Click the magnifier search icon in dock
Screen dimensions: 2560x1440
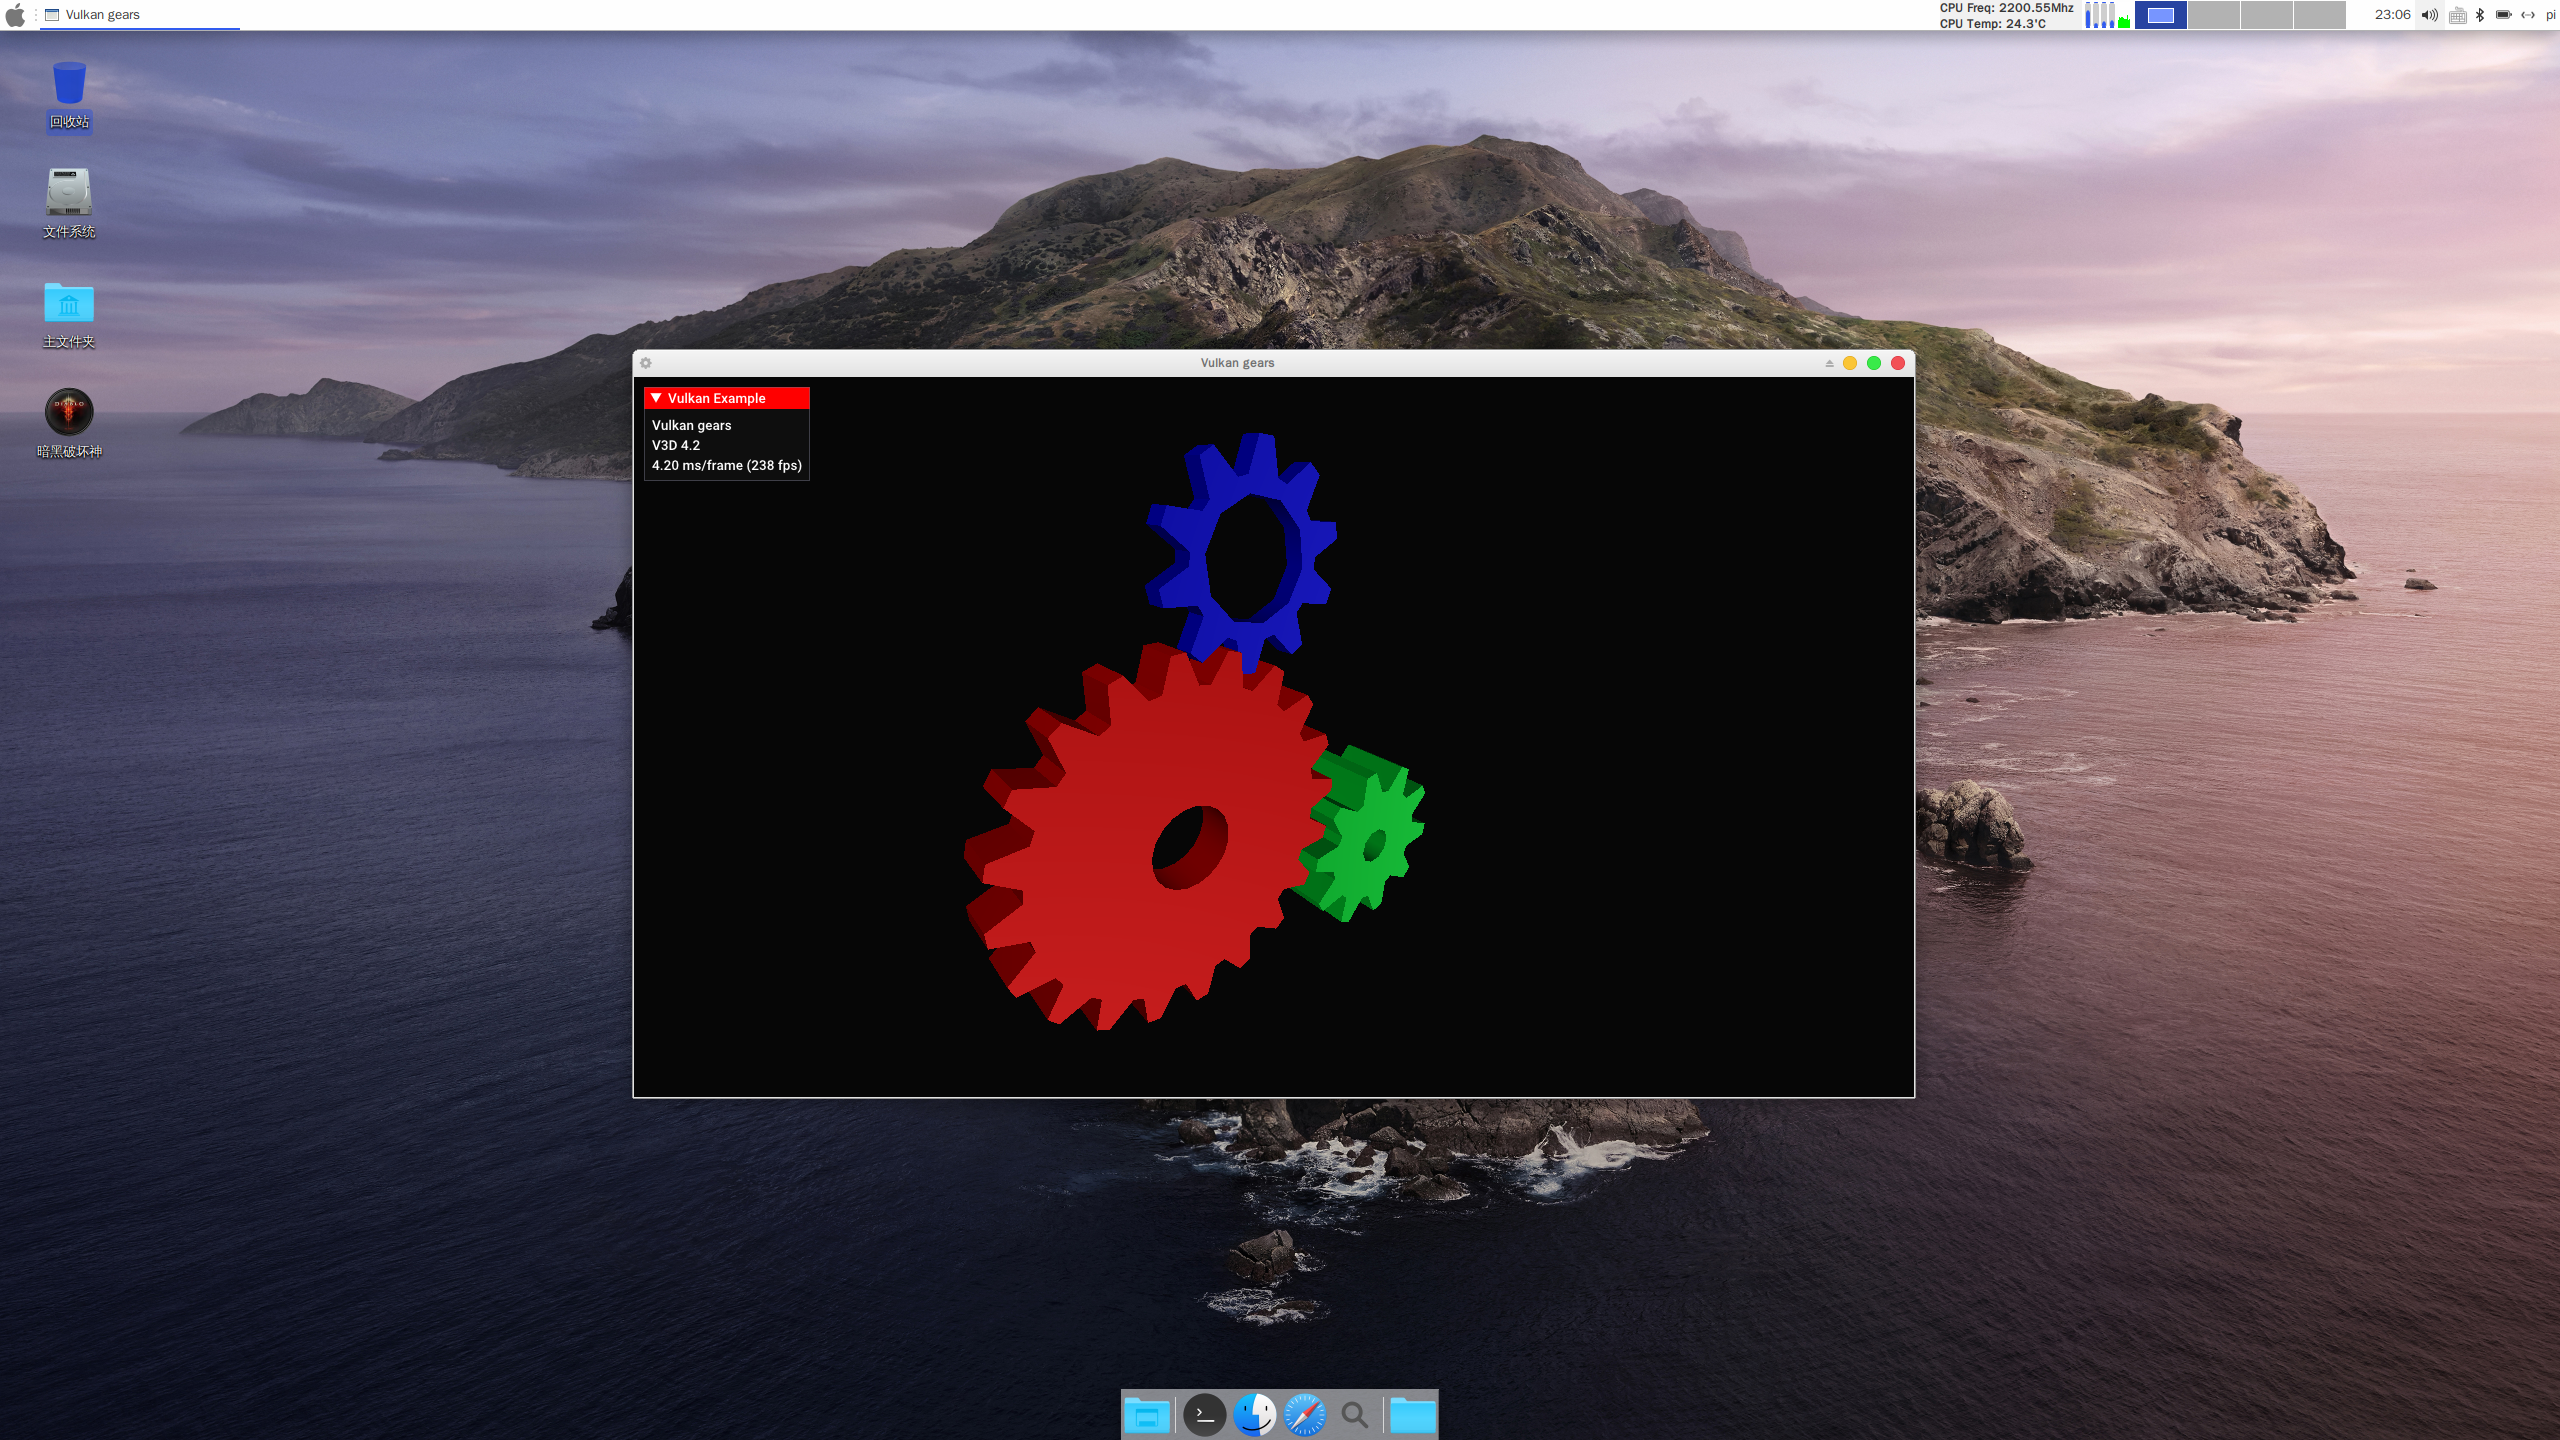pyautogui.click(x=1354, y=1415)
